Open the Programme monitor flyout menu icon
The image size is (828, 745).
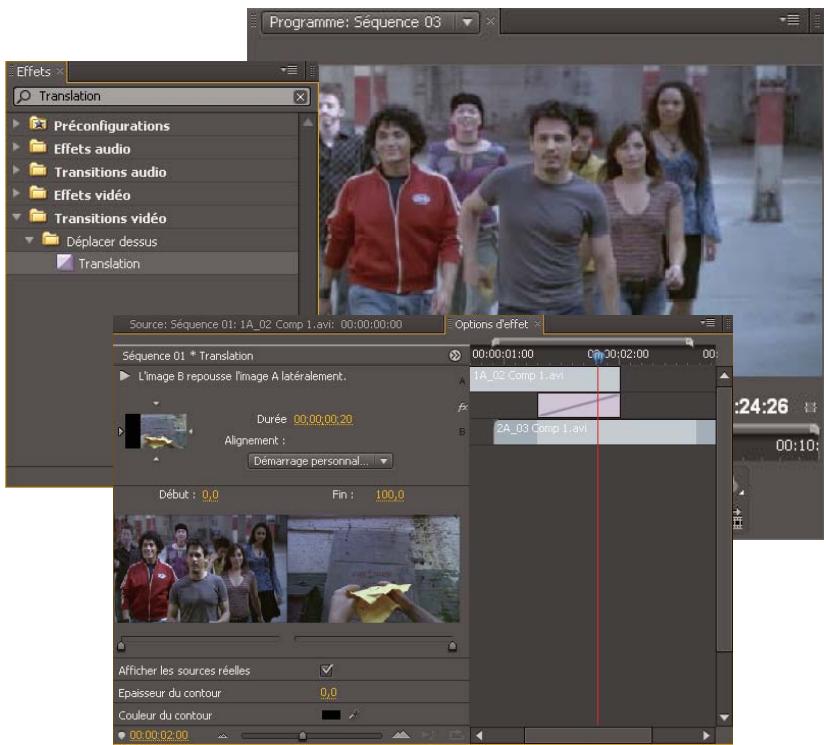pos(790,20)
